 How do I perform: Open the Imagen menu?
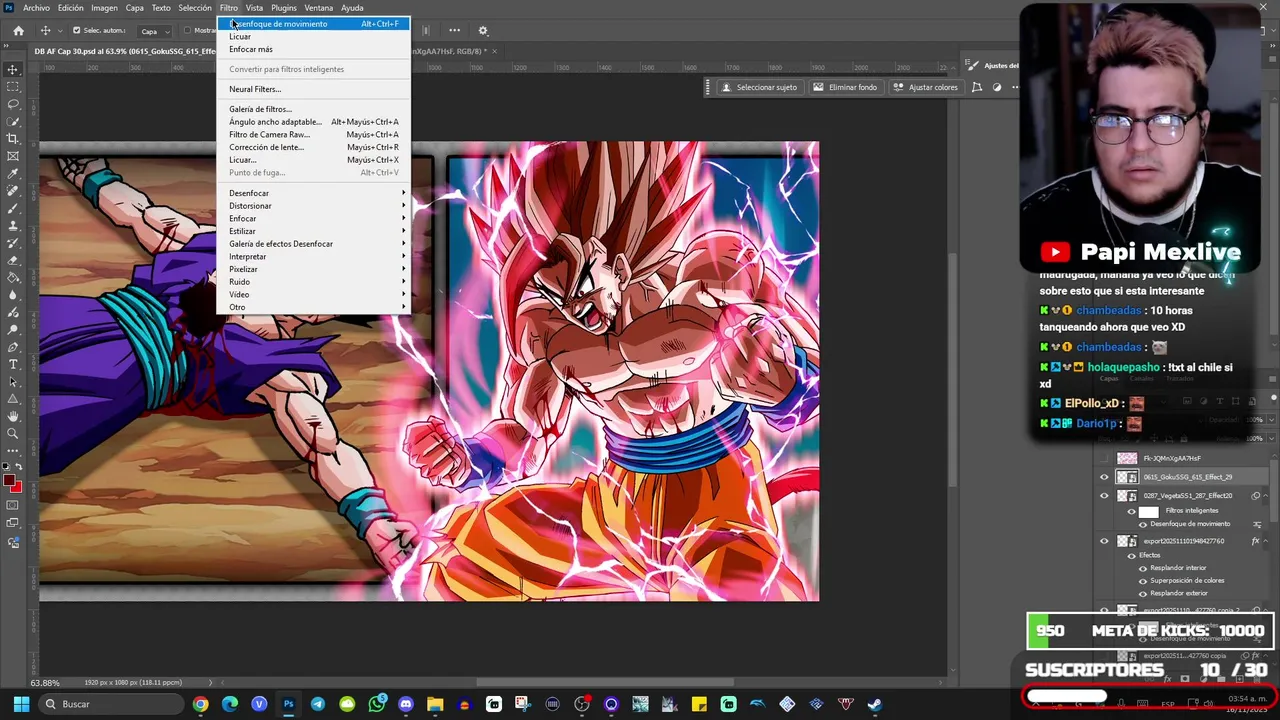pos(104,8)
